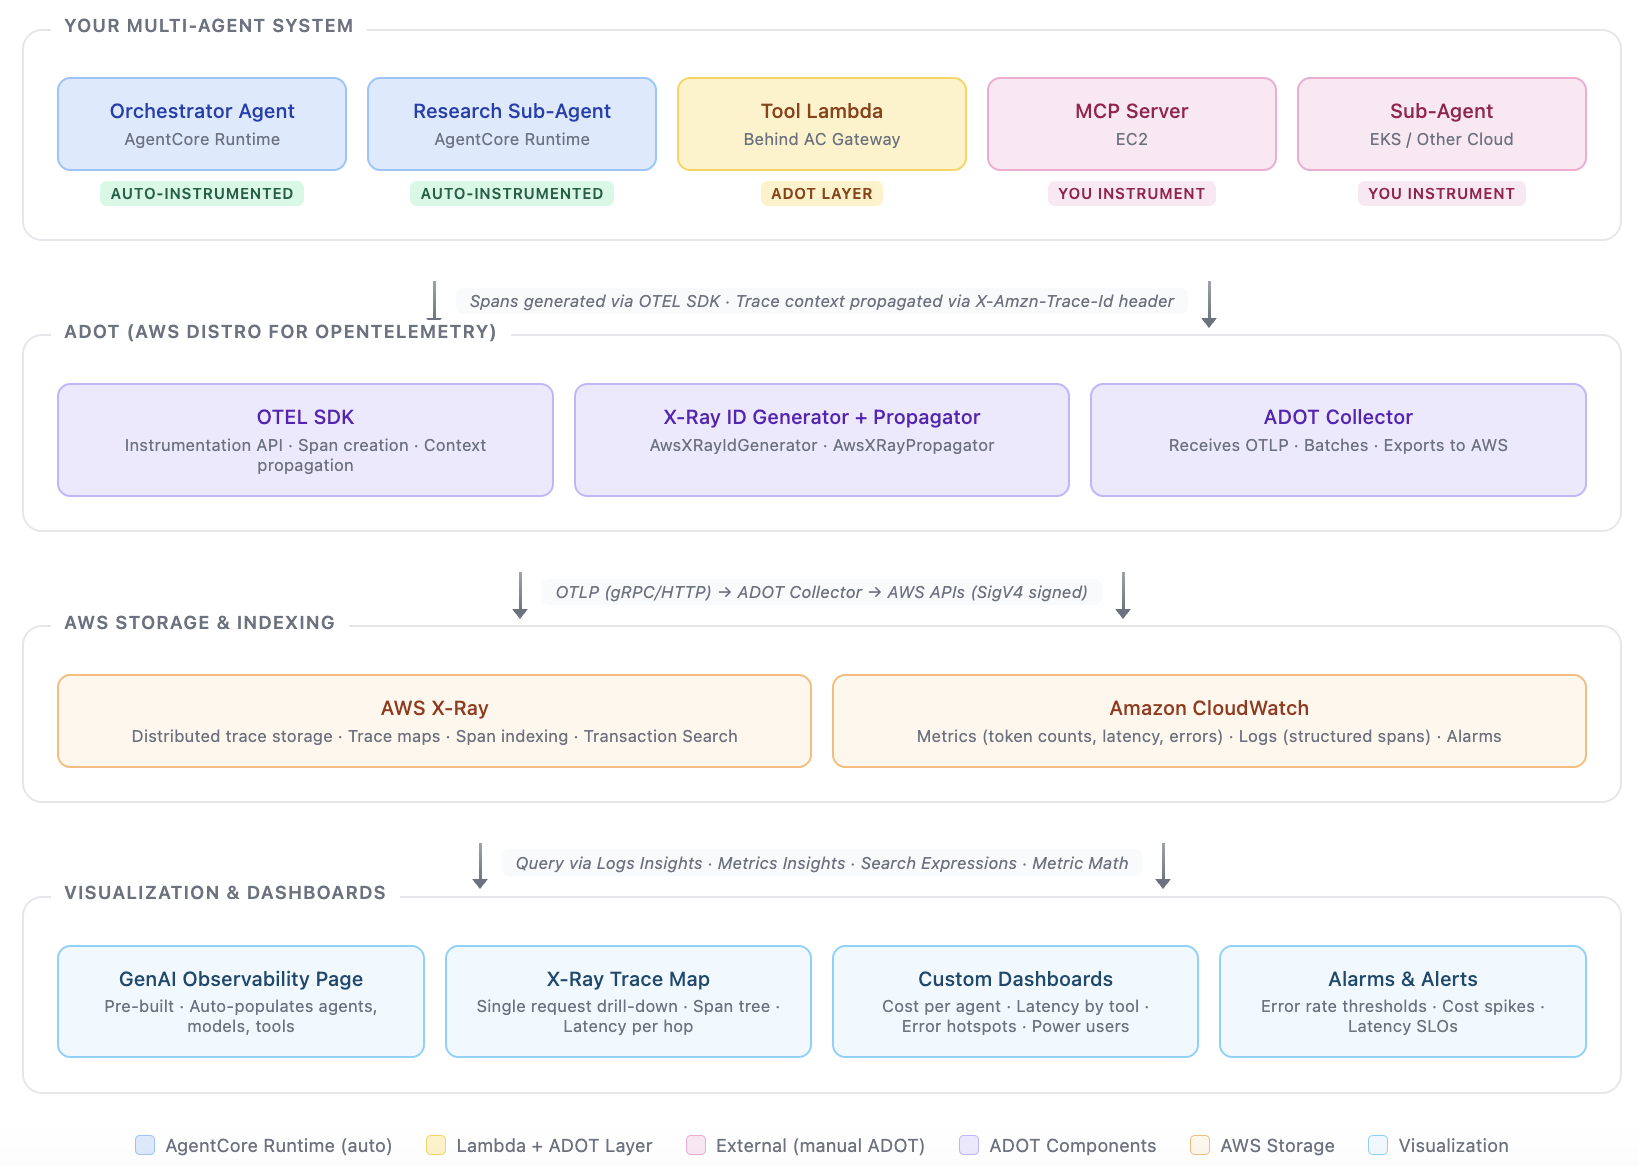Click the AWS Storage legend swatch

[x=1200, y=1145]
